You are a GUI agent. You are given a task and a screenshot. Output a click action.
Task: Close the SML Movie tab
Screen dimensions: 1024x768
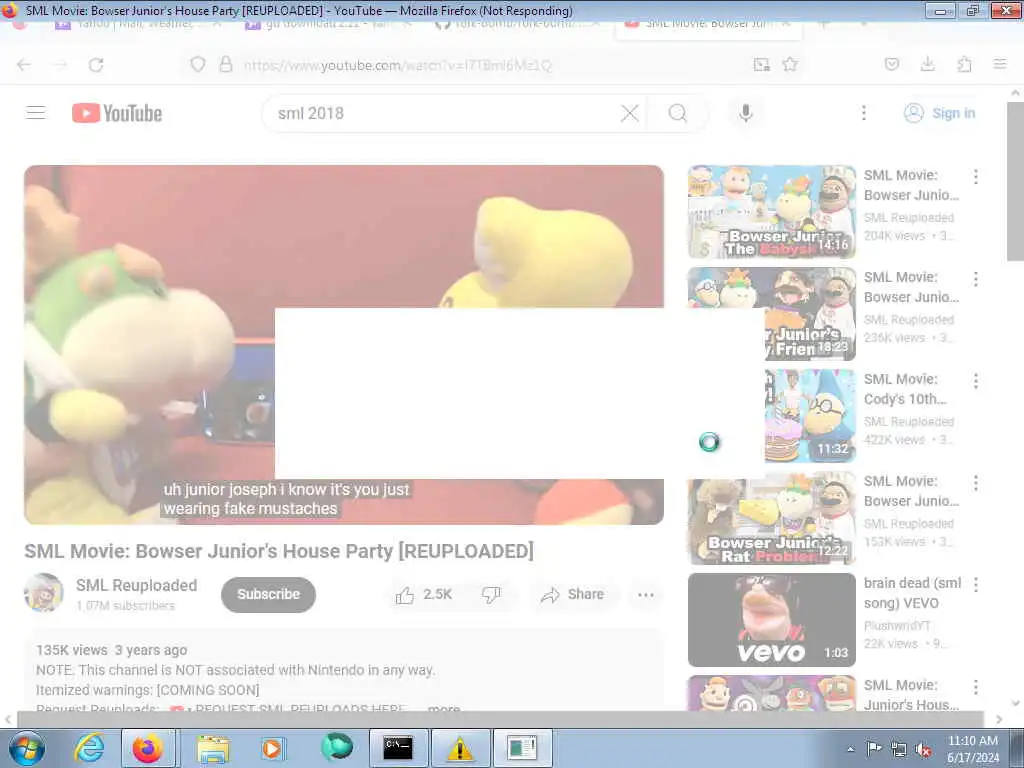click(x=786, y=24)
